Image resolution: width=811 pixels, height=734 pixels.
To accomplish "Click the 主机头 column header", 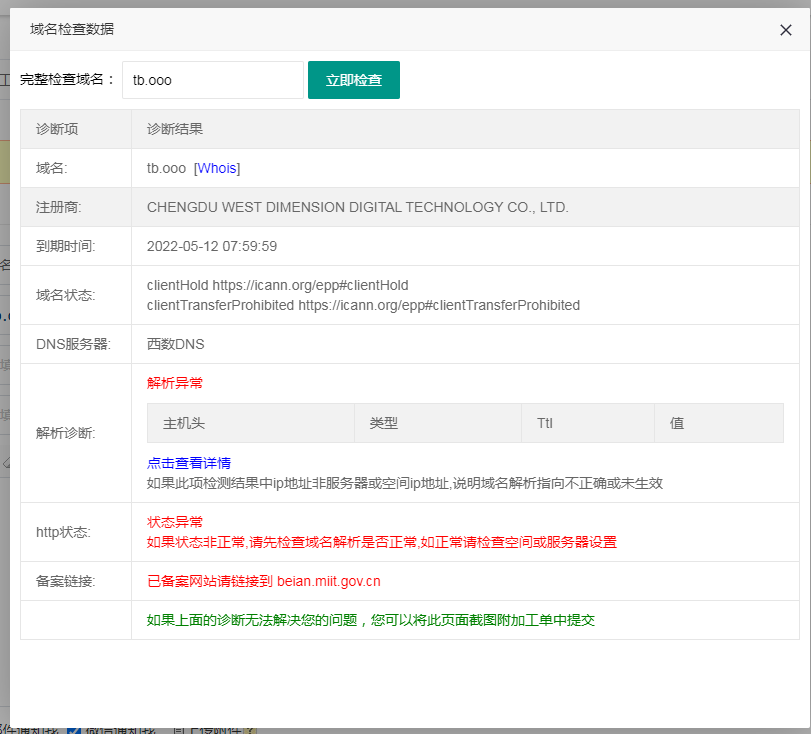I will tap(184, 423).
